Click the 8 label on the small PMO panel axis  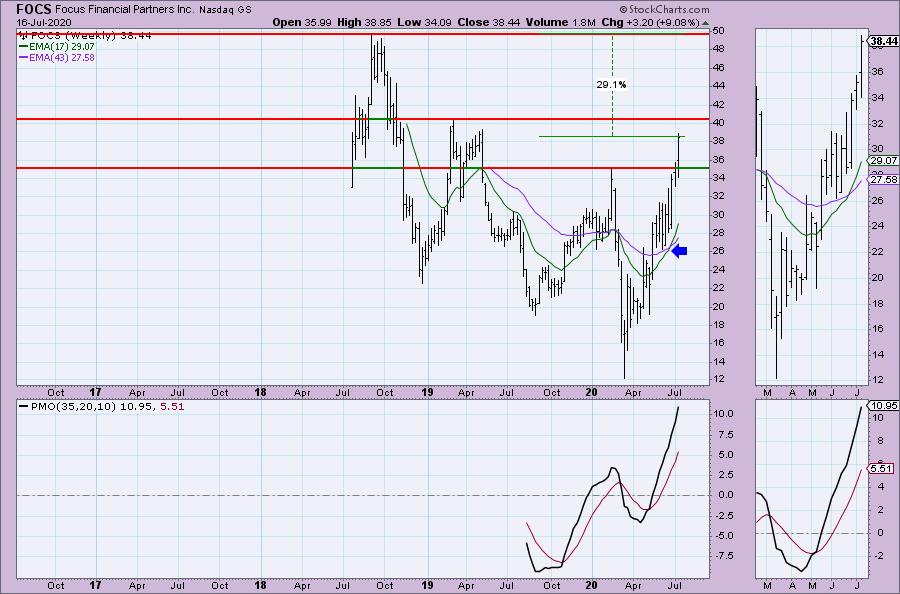(x=880, y=441)
